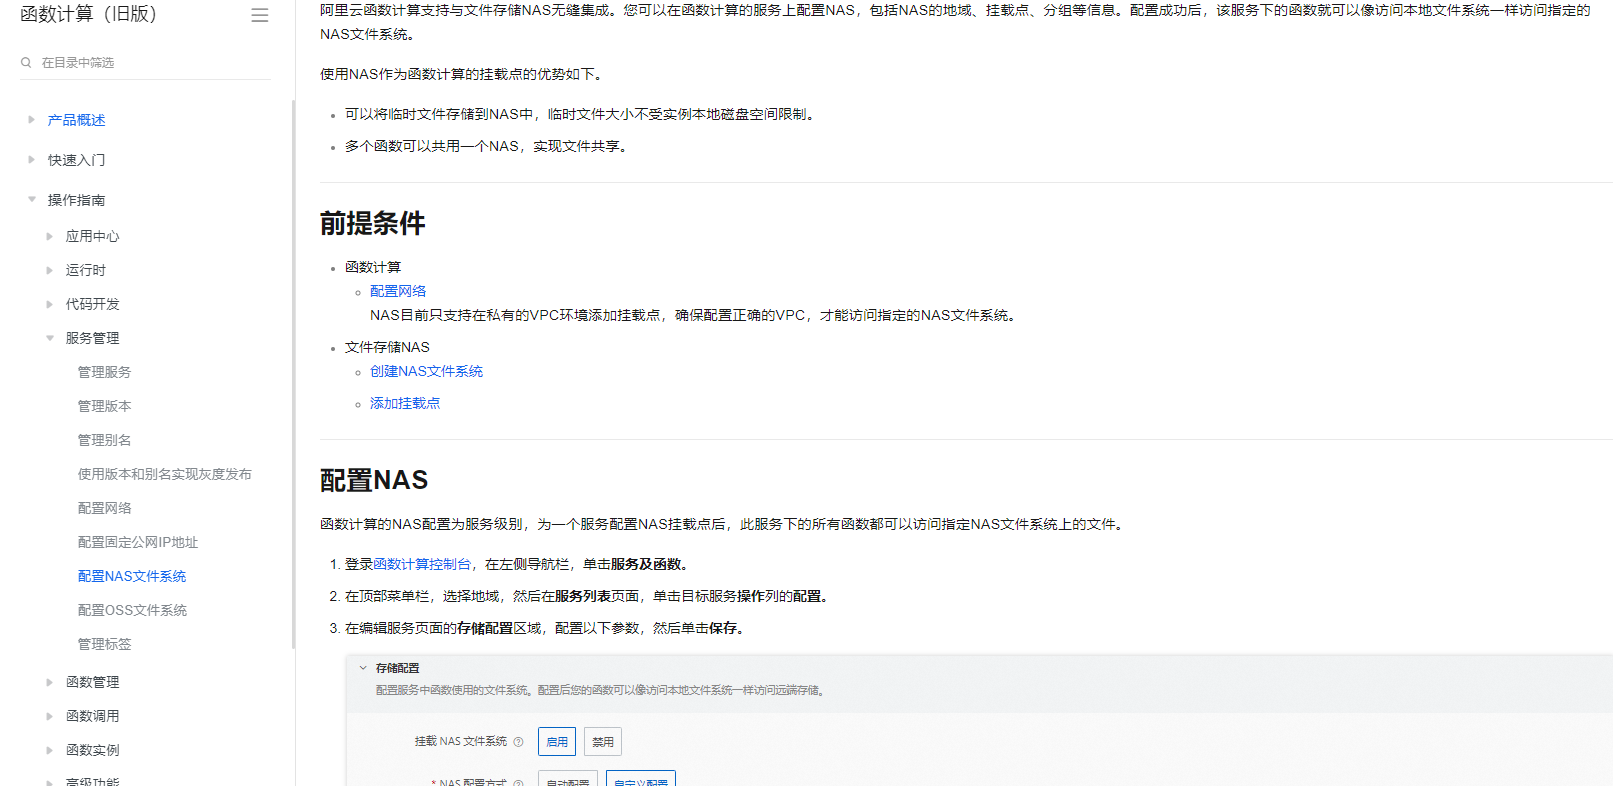Open the 配置OSS文件系统 page

132,610
